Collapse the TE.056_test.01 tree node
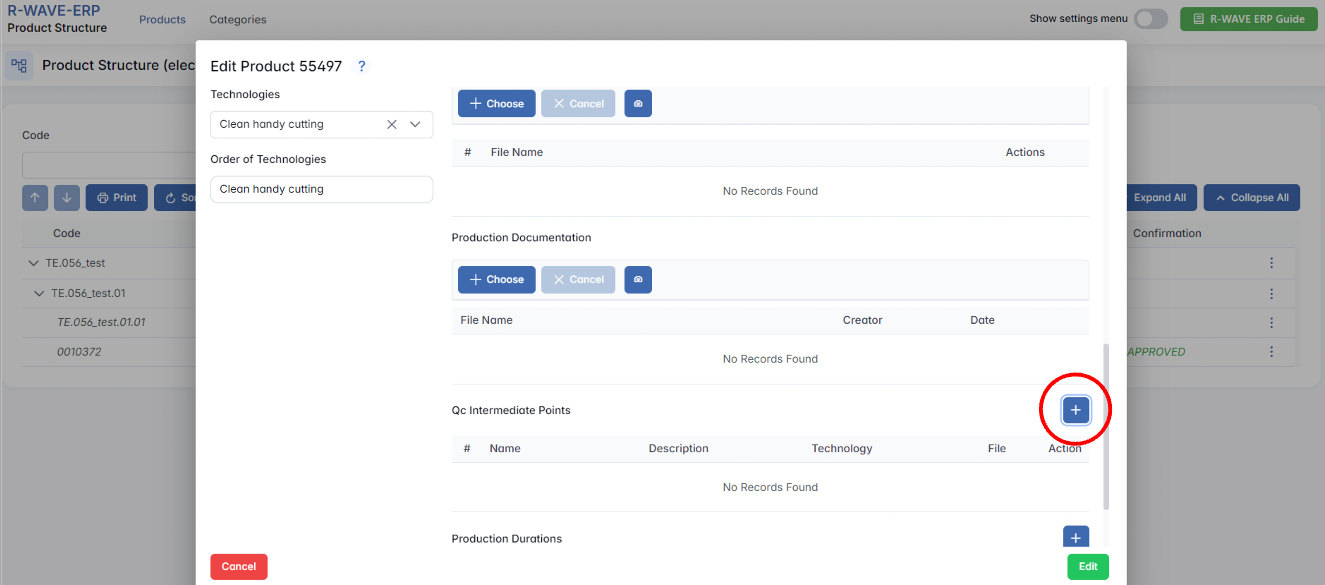This screenshot has width=1325, height=585. coord(40,294)
